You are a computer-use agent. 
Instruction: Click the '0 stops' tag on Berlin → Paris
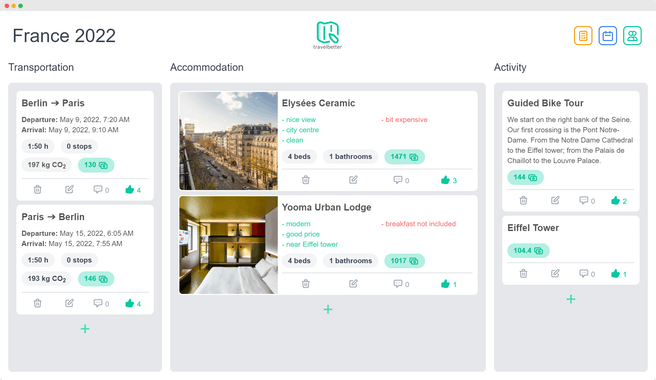click(x=79, y=146)
